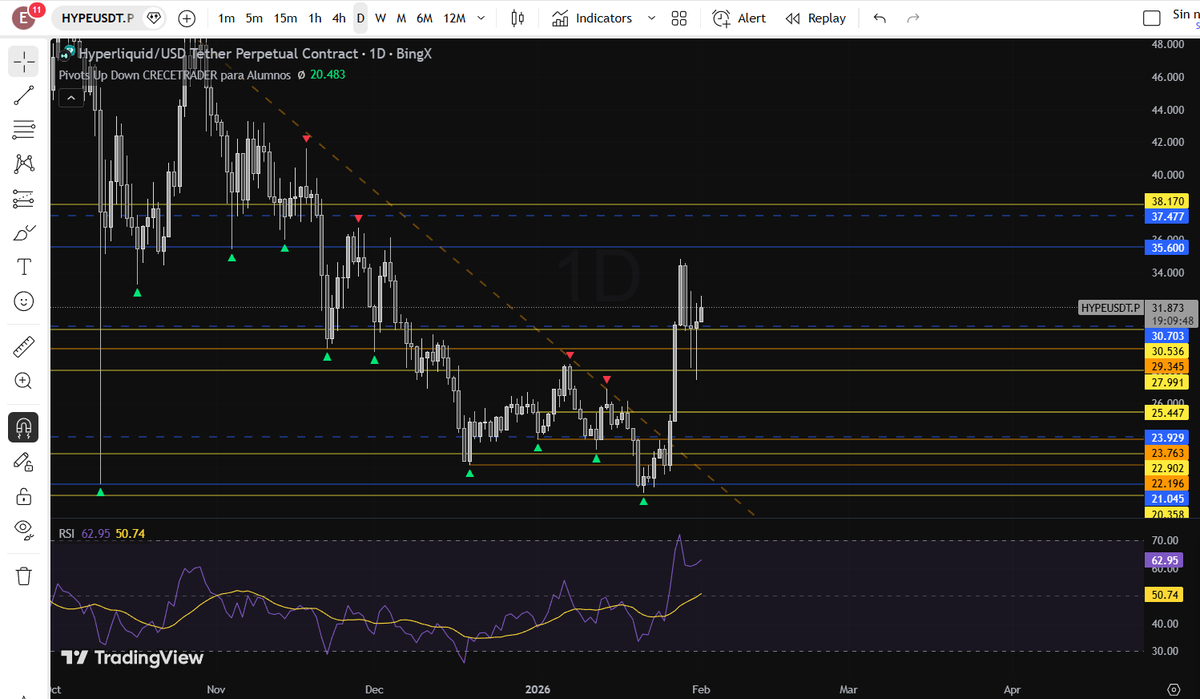
Task: Click the 35.600 price level label
Action: click(x=1168, y=247)
